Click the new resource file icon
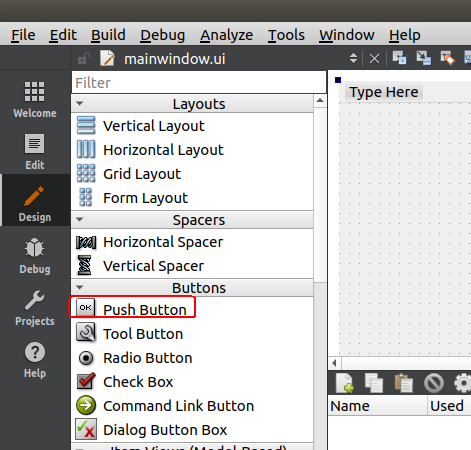The height and width of the screenshot is (450, 471). click(345, 383)
